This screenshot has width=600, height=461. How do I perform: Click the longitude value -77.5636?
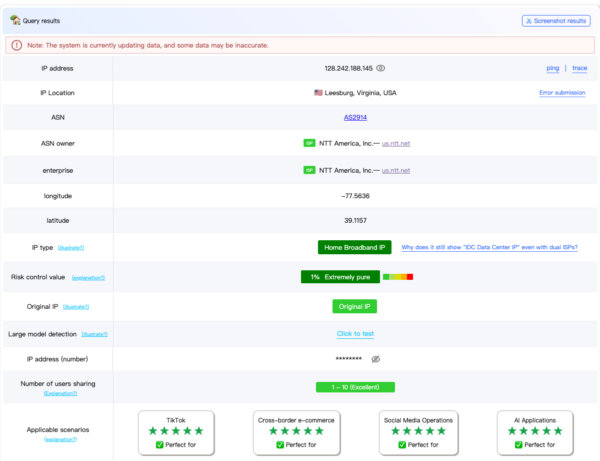pyautogui.click(x=355, y=196)
